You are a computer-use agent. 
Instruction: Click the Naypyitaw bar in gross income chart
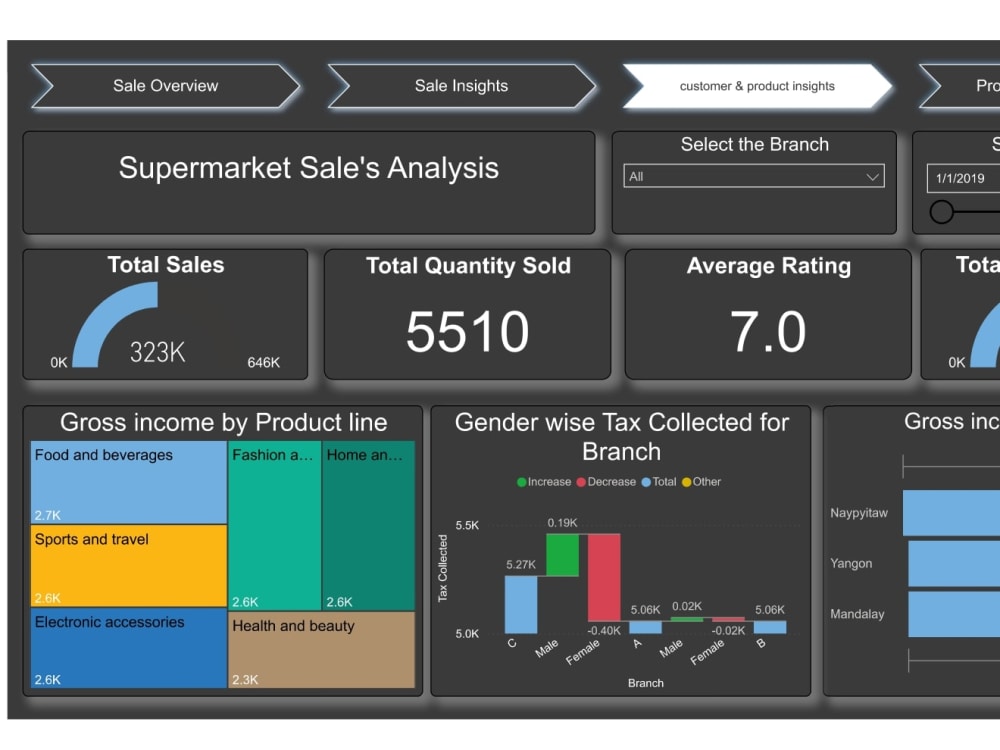click(x=952, y=513)
